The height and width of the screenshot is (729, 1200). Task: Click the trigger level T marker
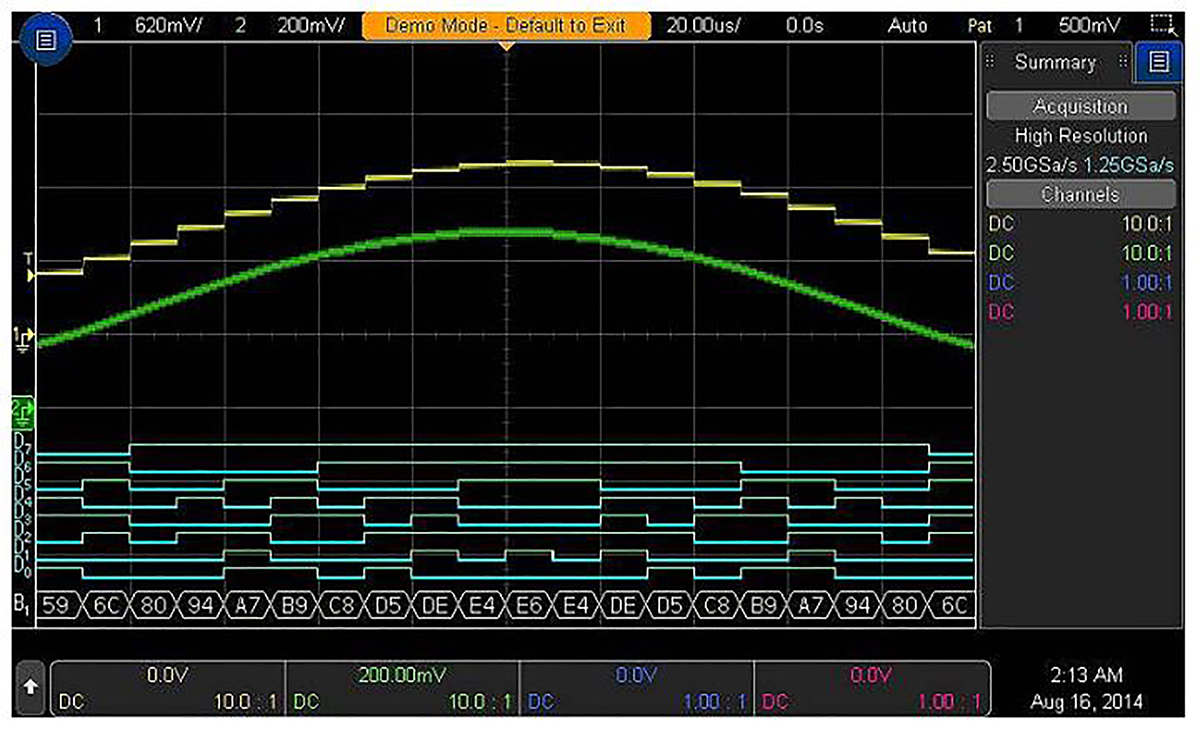(28, 267)
